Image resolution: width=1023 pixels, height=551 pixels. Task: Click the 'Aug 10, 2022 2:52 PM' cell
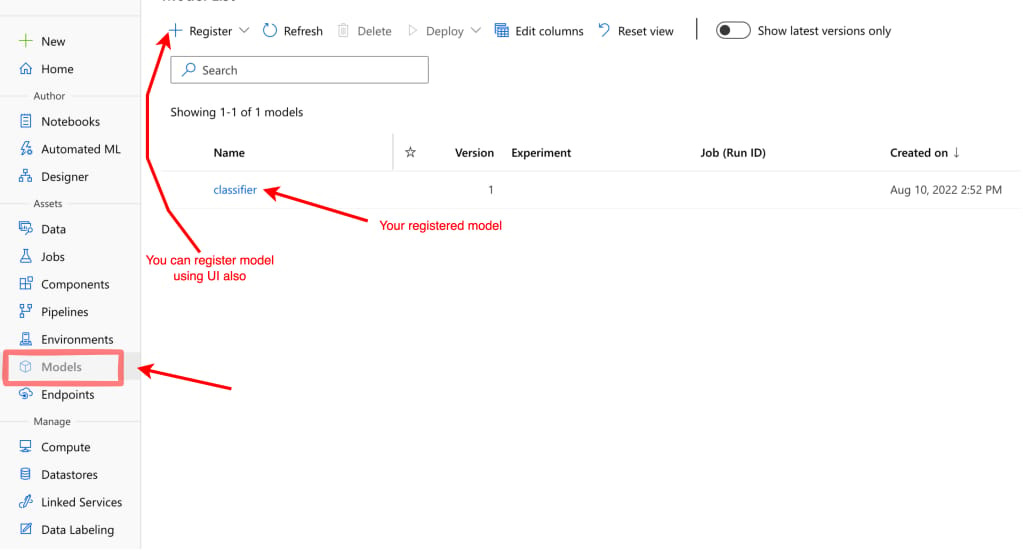(945, 190)
